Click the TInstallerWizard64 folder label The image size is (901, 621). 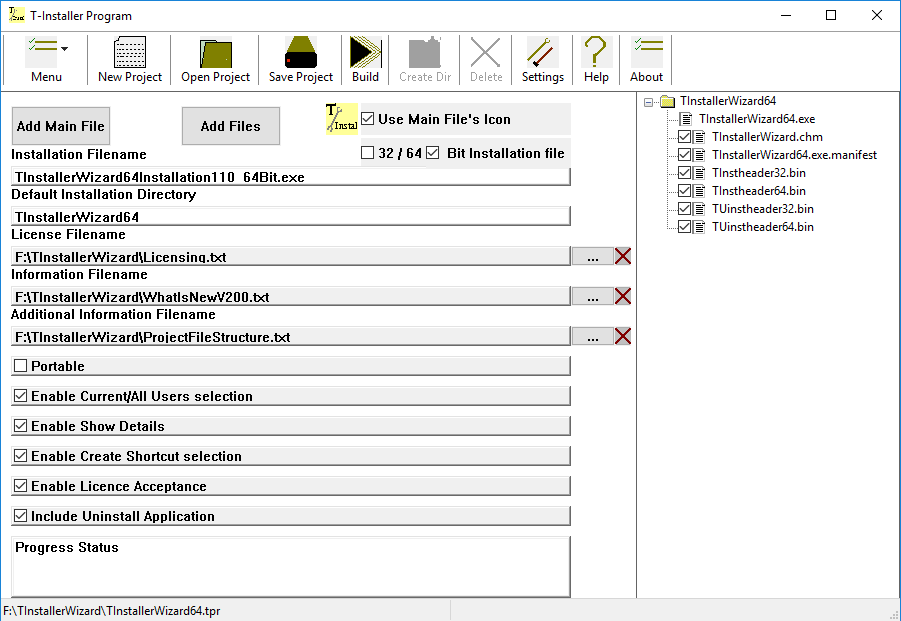pos(727,101)
